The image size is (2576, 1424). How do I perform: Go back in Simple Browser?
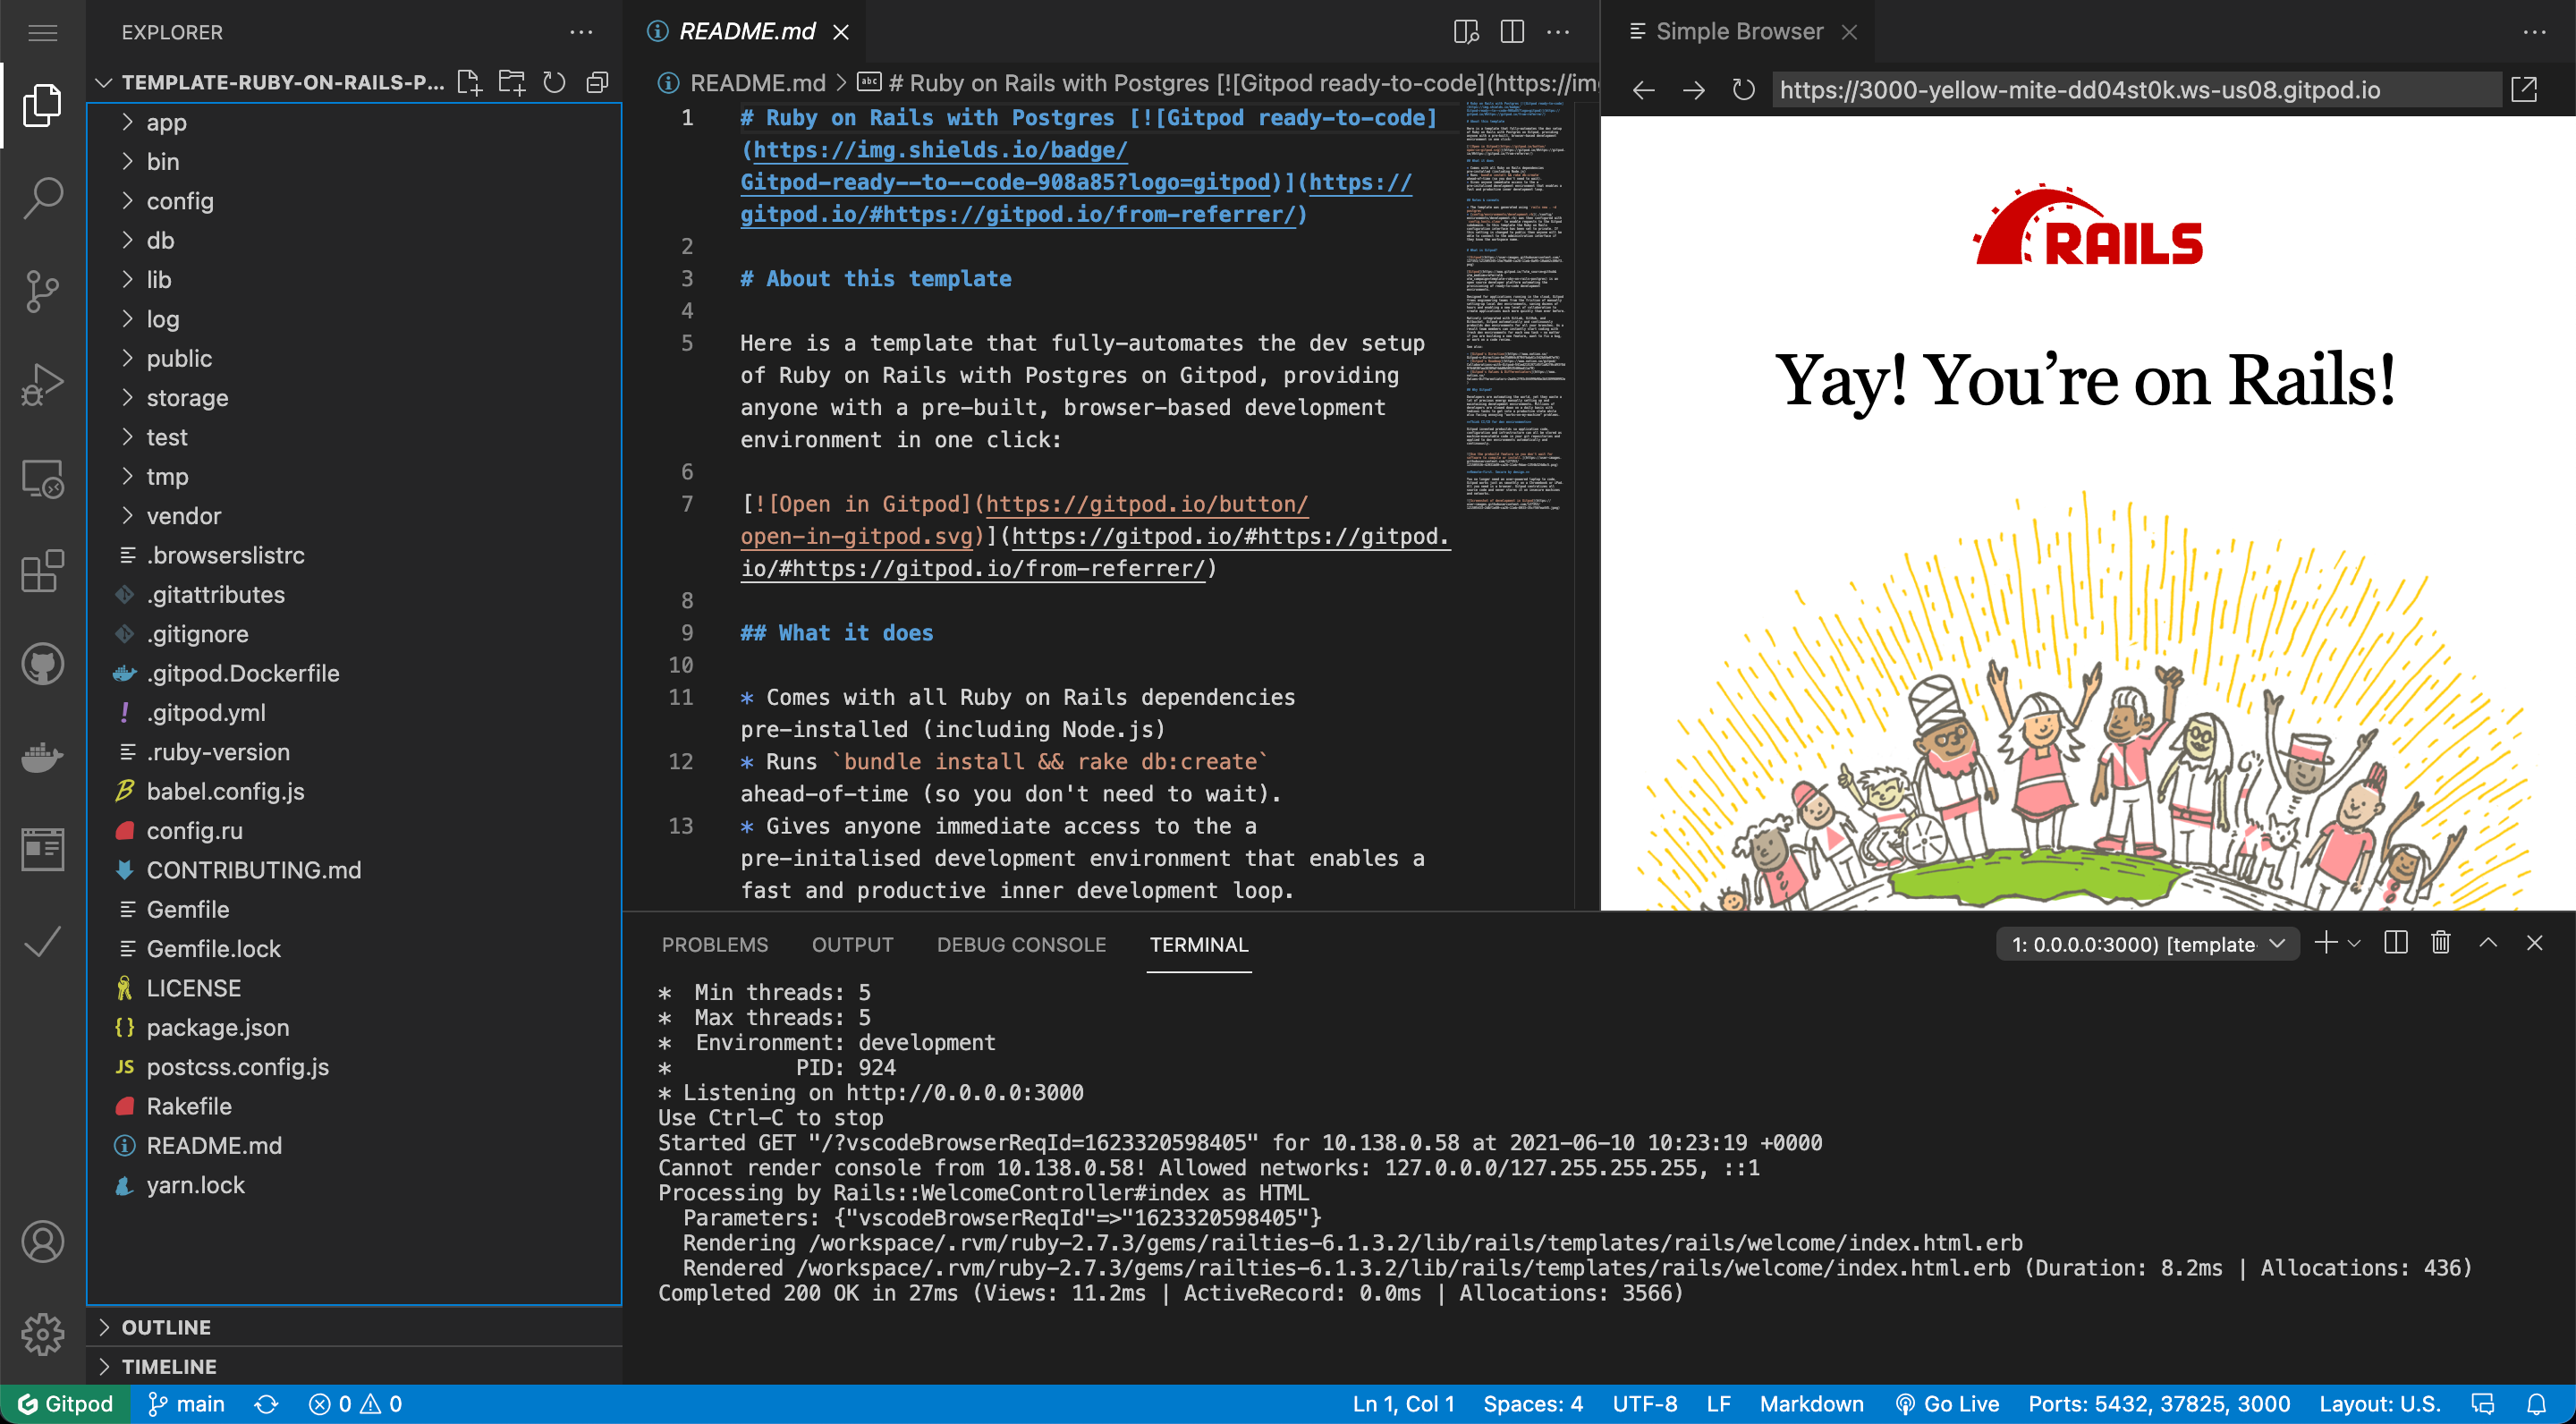point(1643,90)
